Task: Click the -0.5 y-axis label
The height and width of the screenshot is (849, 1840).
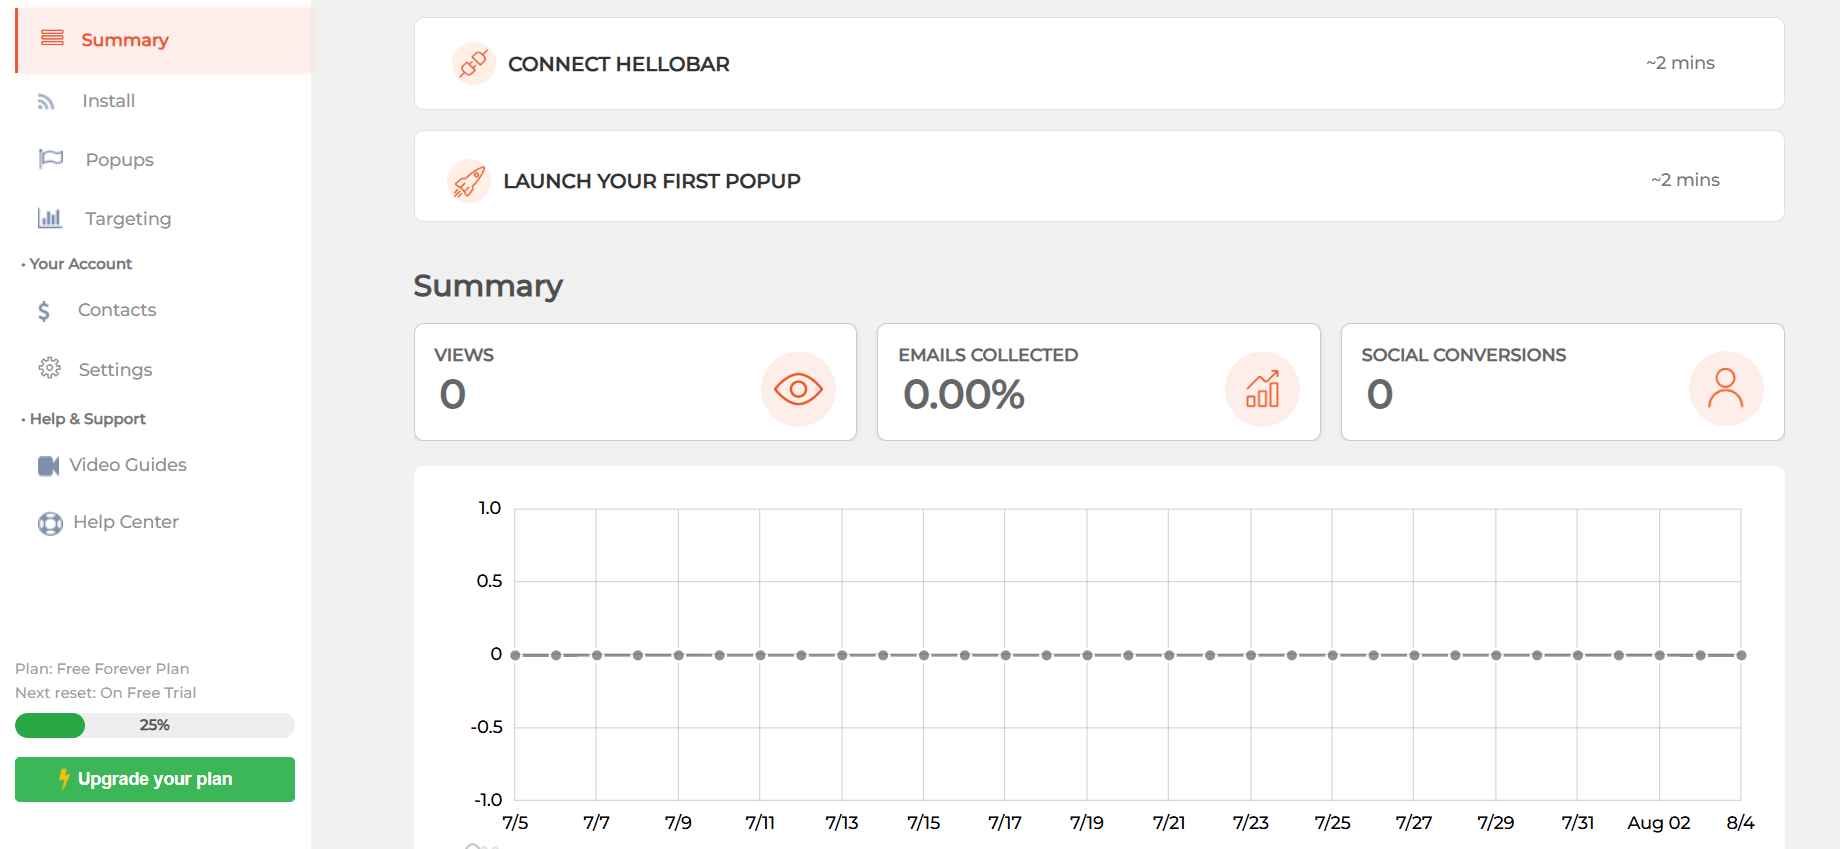Action: pos(486,727)
